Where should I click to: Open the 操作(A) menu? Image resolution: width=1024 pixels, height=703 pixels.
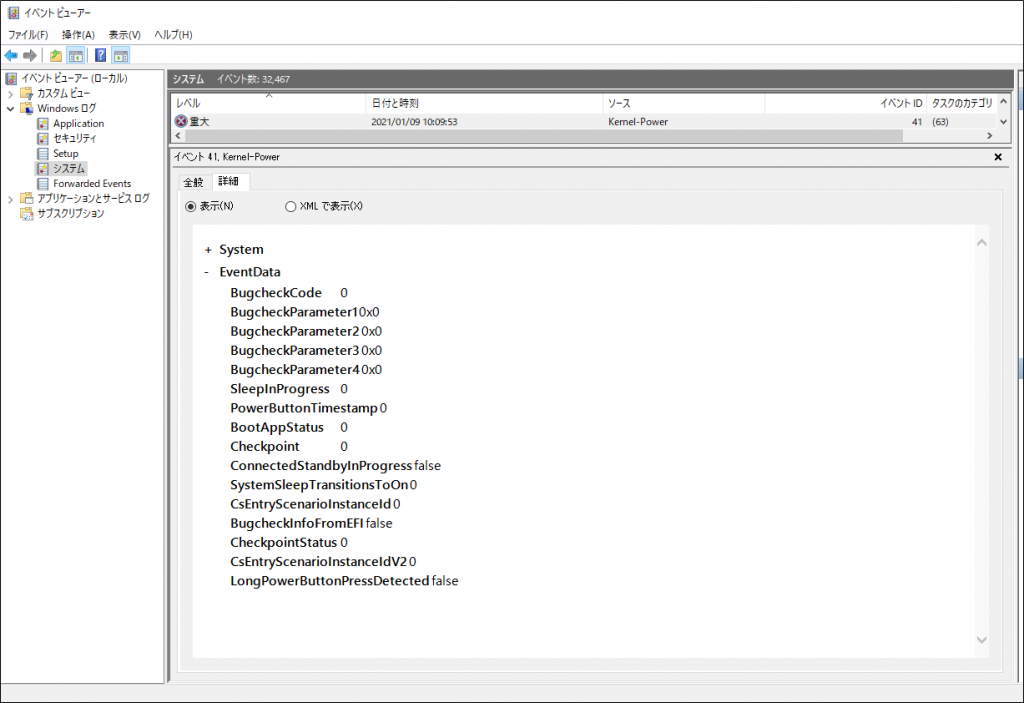click(78, 35)
